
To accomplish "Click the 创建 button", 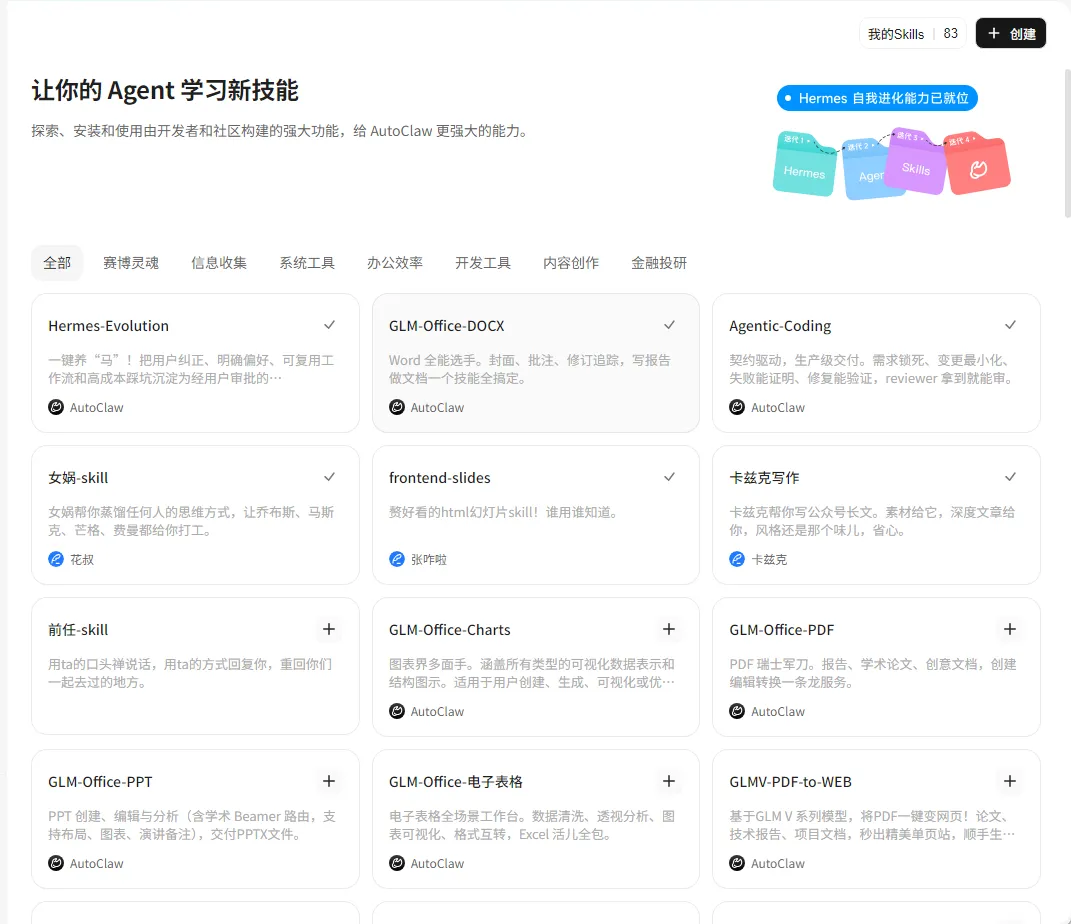I will pos(1011,33).
